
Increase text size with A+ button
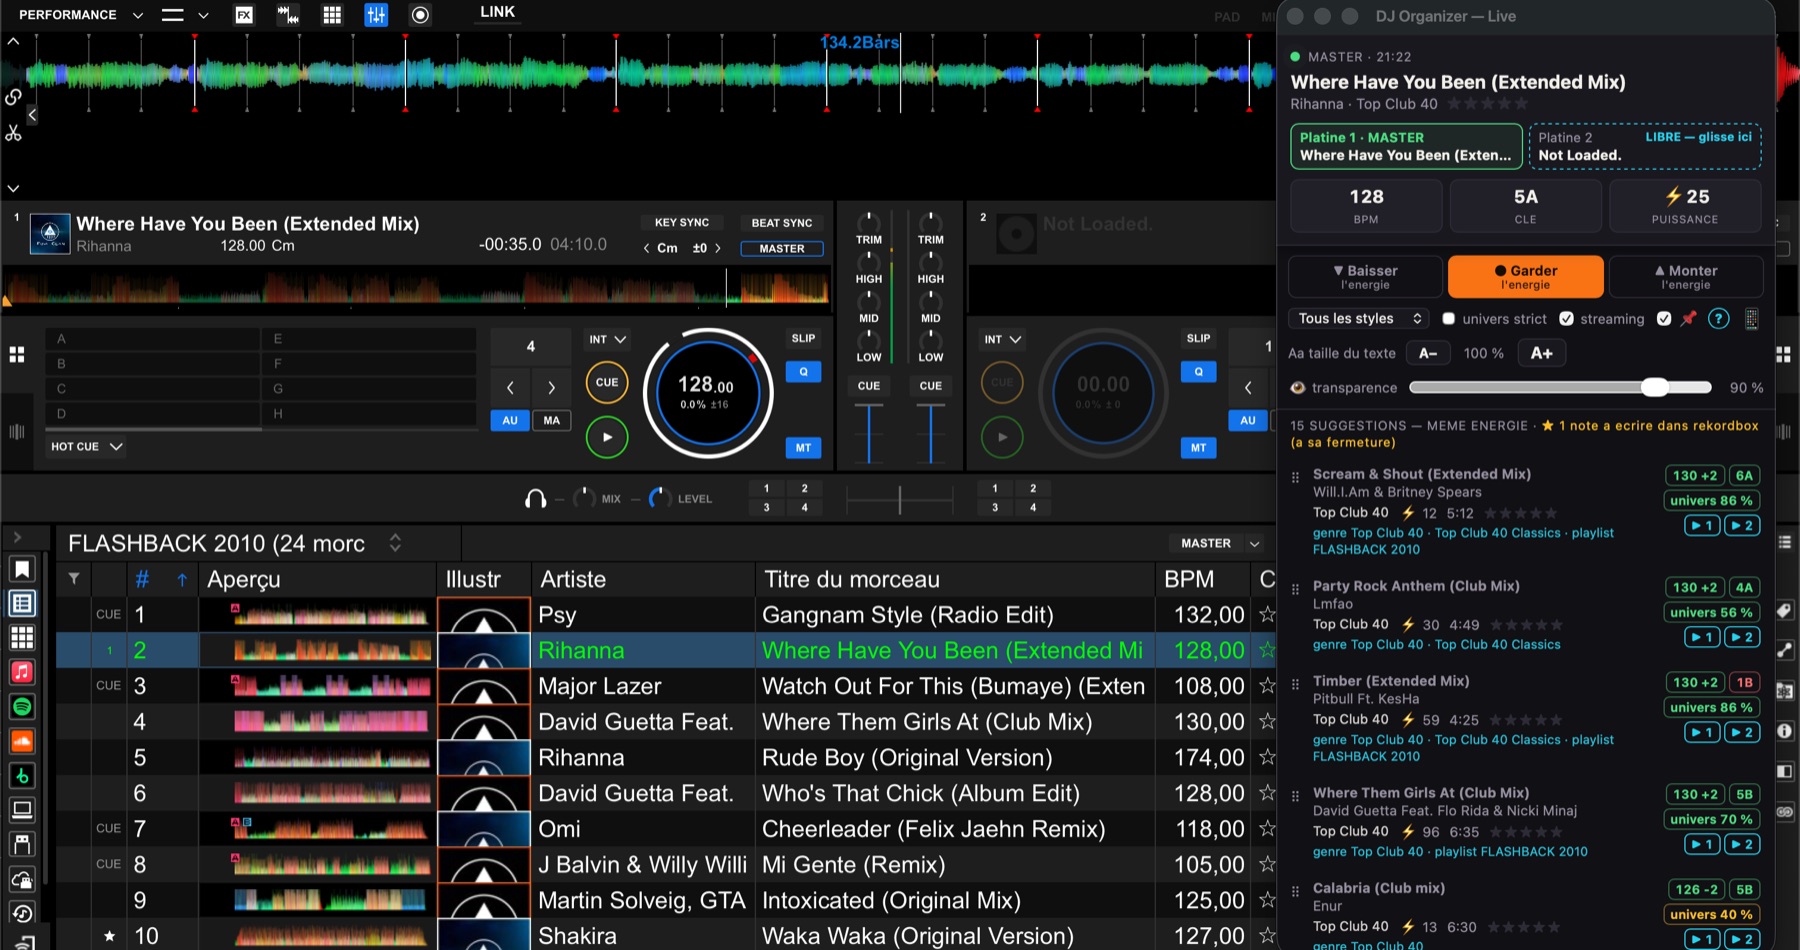pos(1541,353)
